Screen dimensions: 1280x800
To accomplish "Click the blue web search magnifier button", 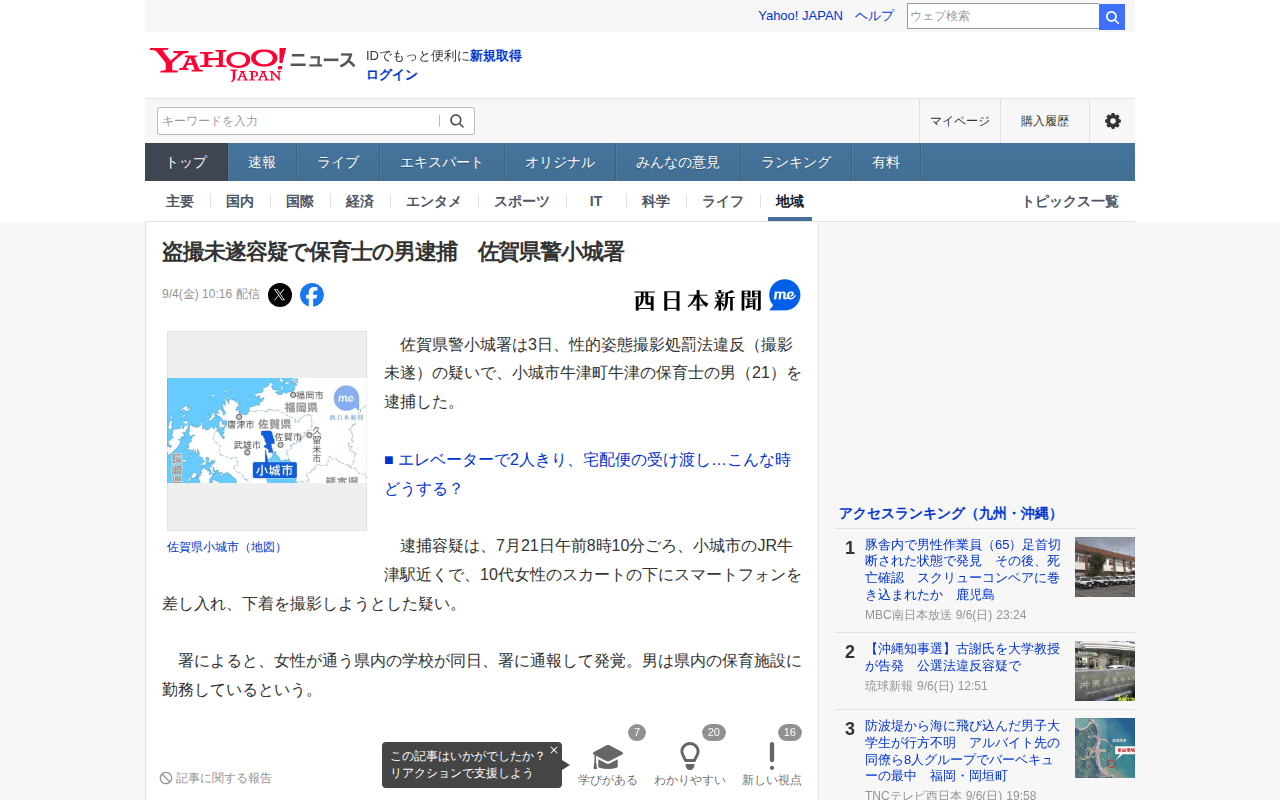I will [x=1112, y=17].
